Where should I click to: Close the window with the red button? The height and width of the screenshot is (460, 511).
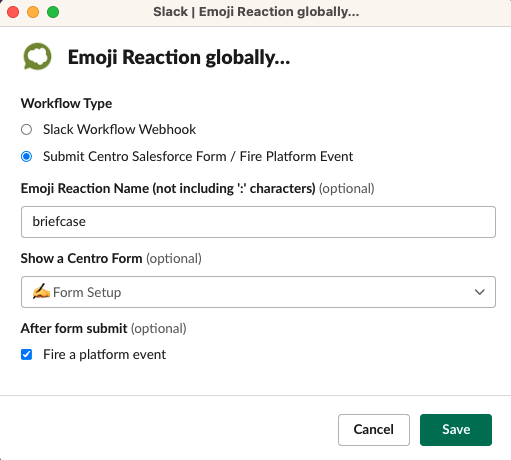tap(13, 12)
